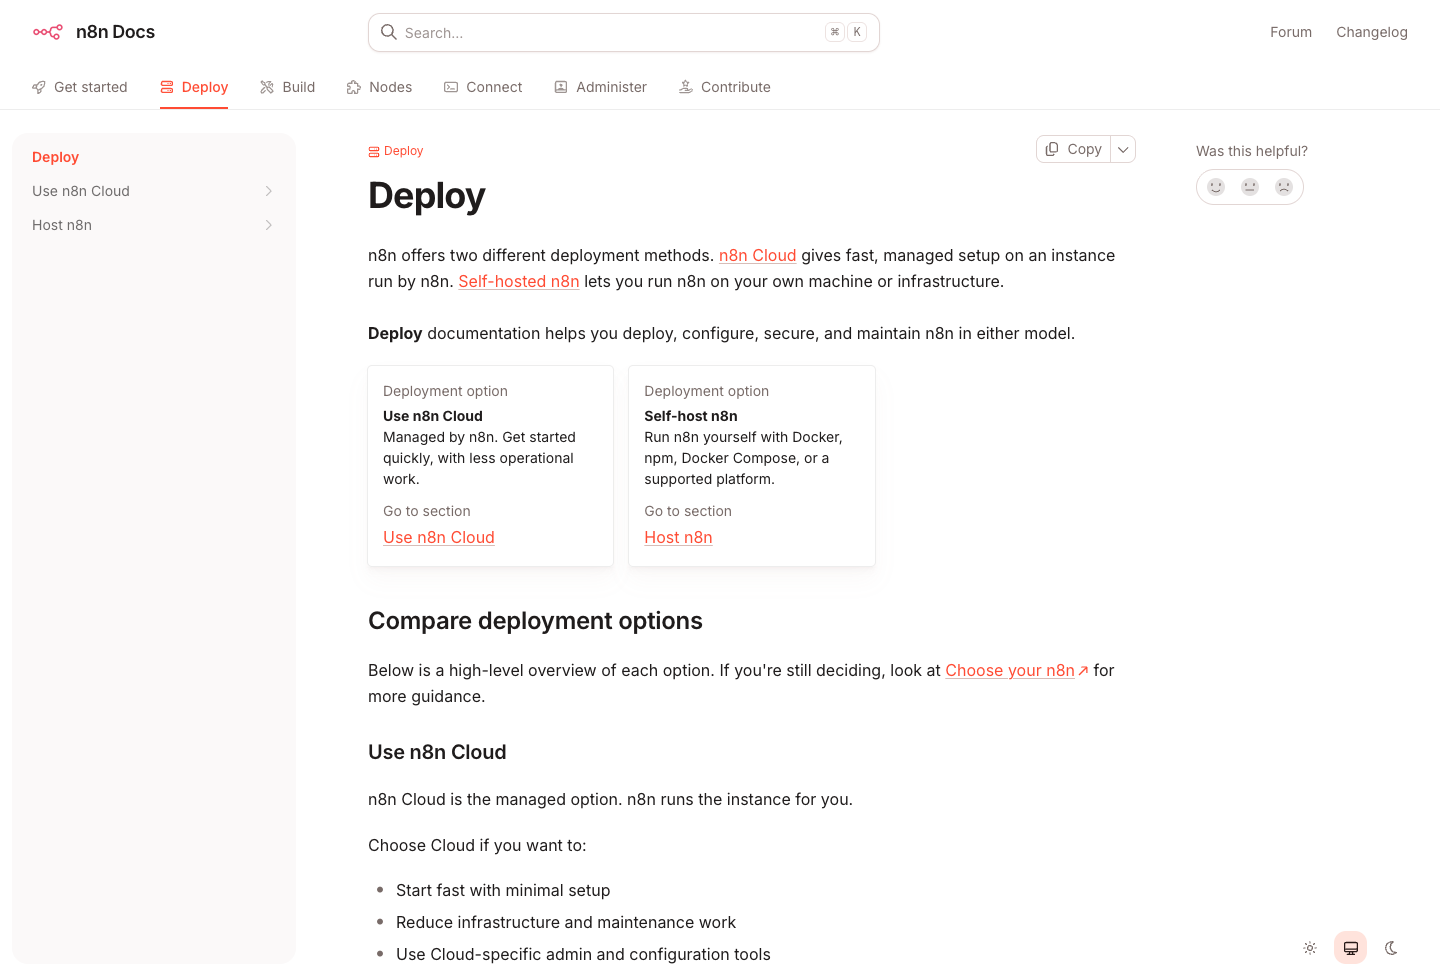Click the Deploy breadcrumb icon
This screenshot has height=980, width=1440.
[374, 152]
